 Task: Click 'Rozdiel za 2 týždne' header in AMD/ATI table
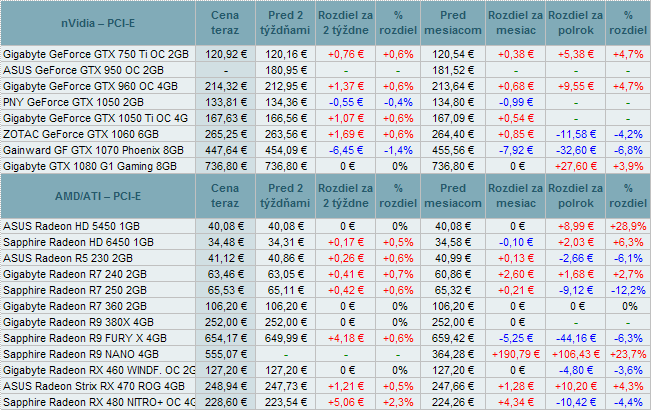345,195
